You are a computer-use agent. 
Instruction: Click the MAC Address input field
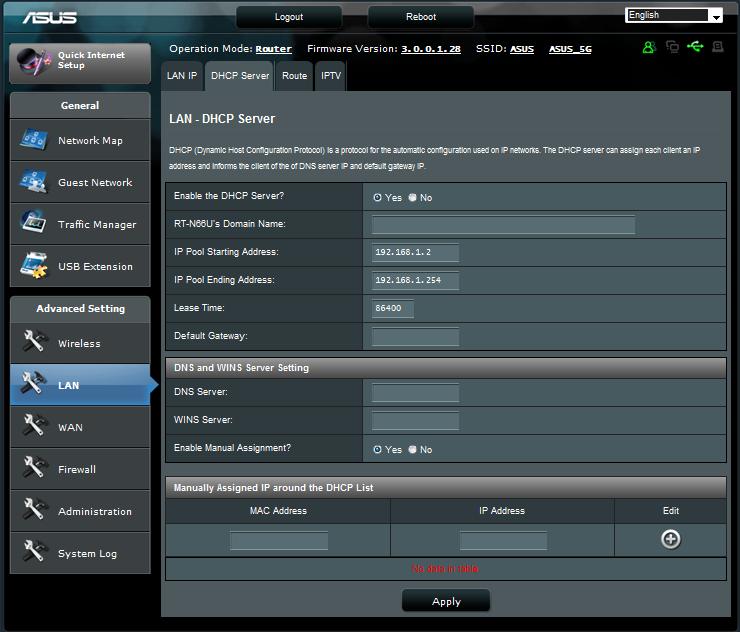[x=279, y=540]
